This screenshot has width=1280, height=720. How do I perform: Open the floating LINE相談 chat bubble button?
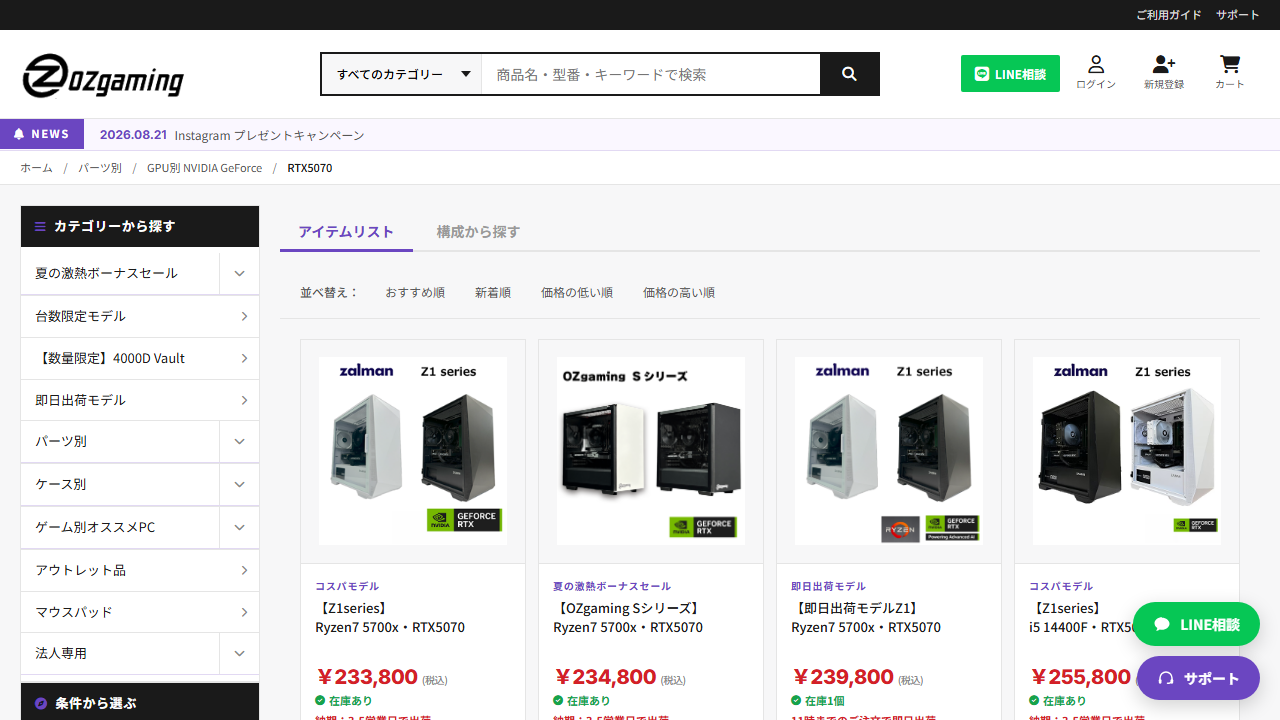click(1196, 624)
